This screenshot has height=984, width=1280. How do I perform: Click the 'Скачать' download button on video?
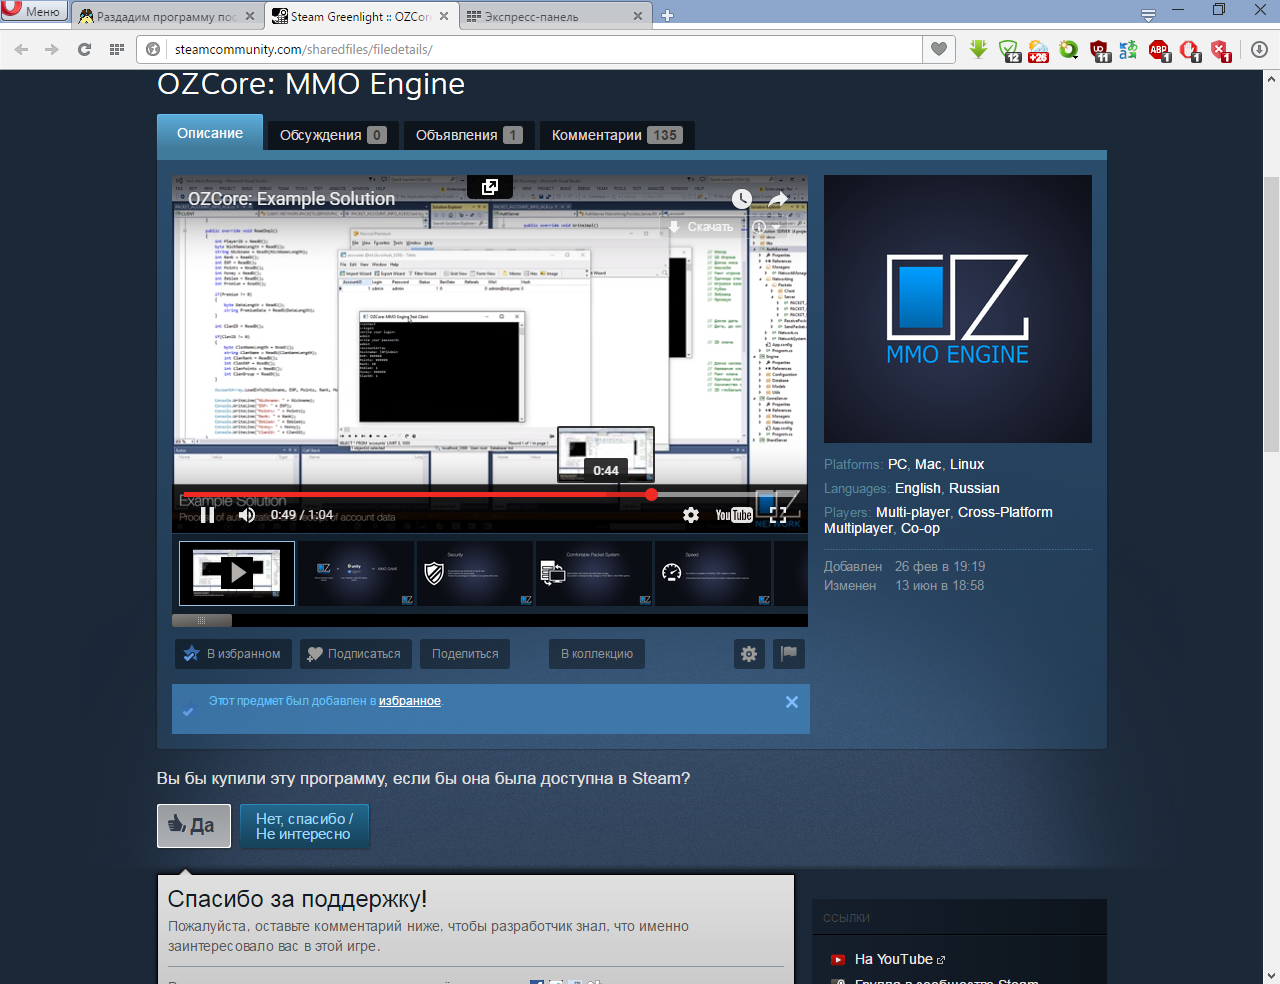click(701, 227)
